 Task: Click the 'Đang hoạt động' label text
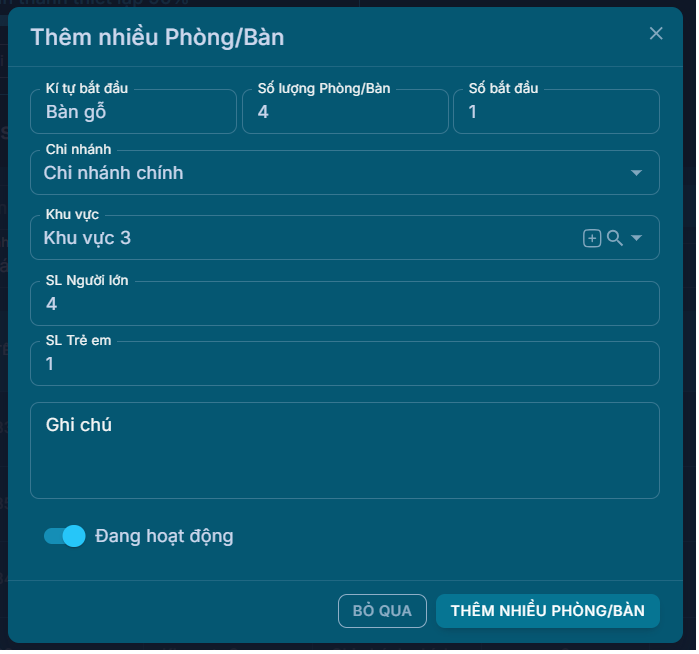pyautogui.click(x=164, y=536)
